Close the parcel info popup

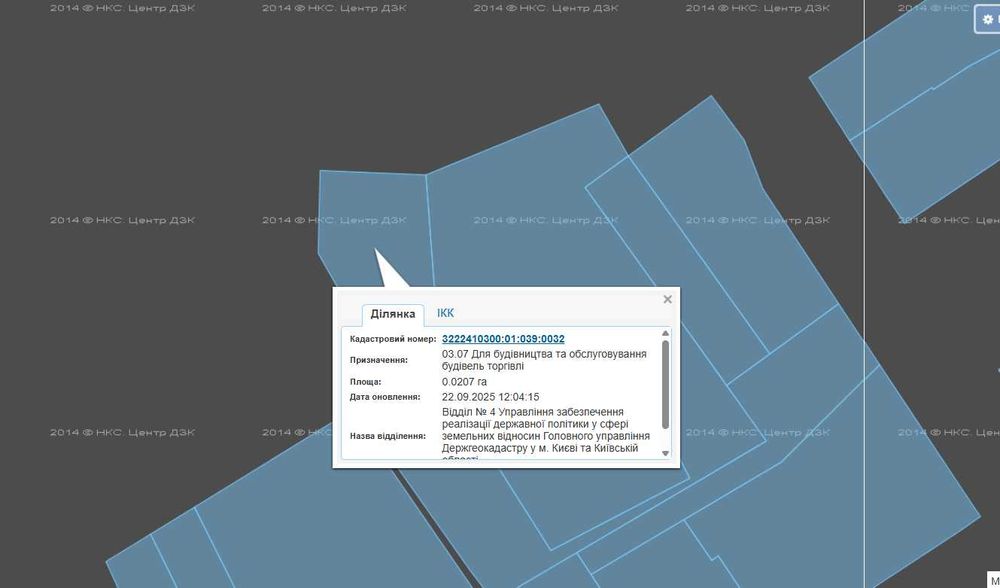(667, 299)
